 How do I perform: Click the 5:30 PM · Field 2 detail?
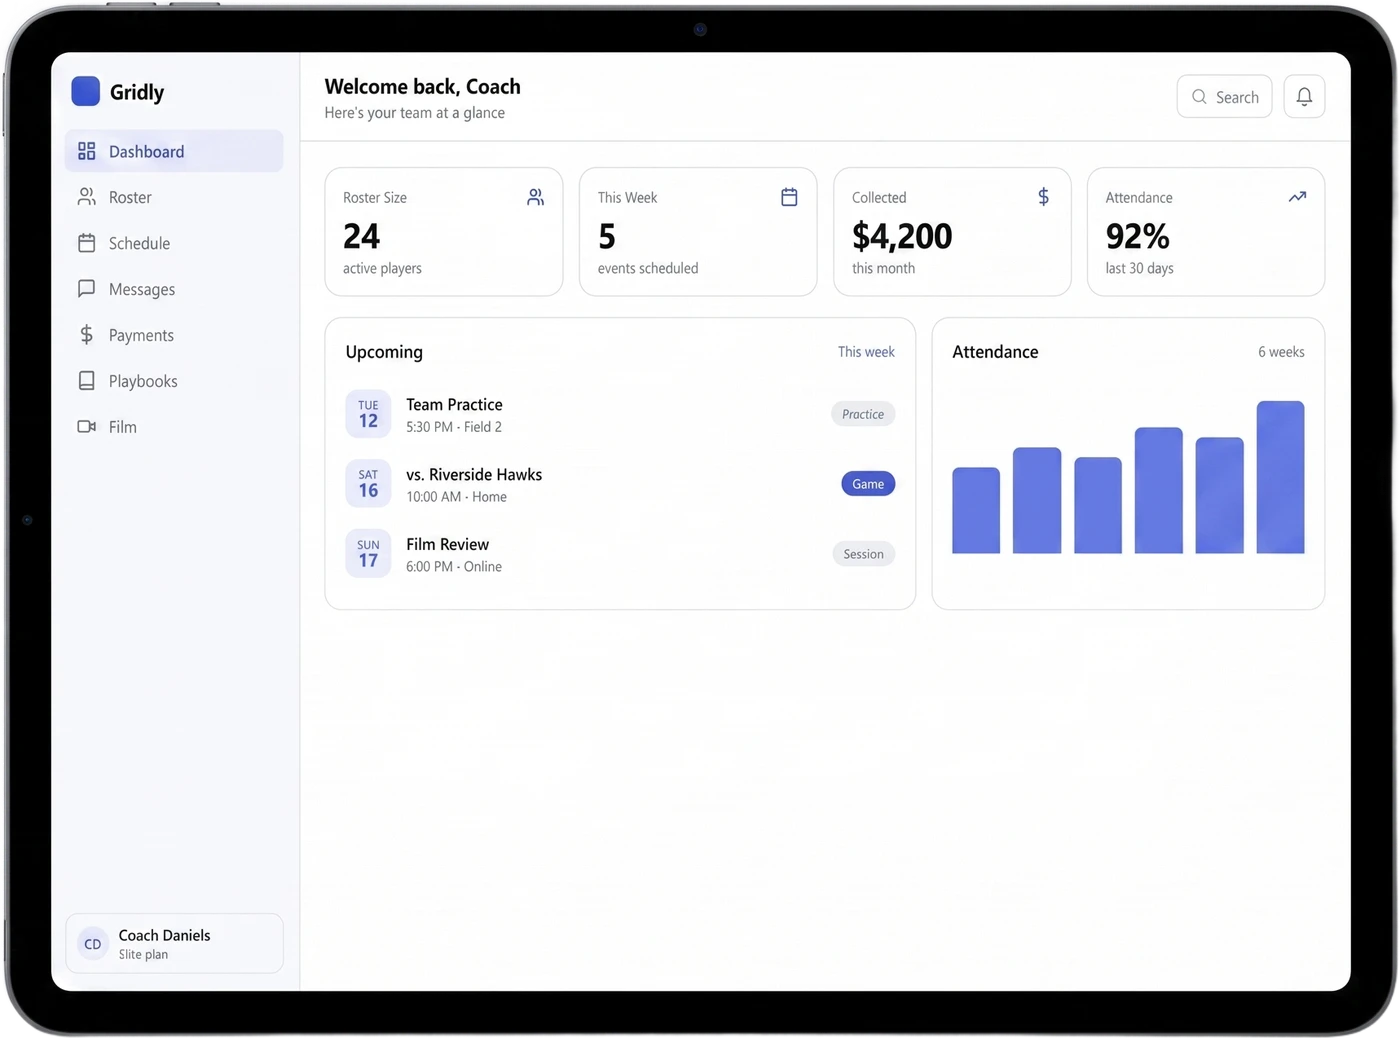point(454,427)
